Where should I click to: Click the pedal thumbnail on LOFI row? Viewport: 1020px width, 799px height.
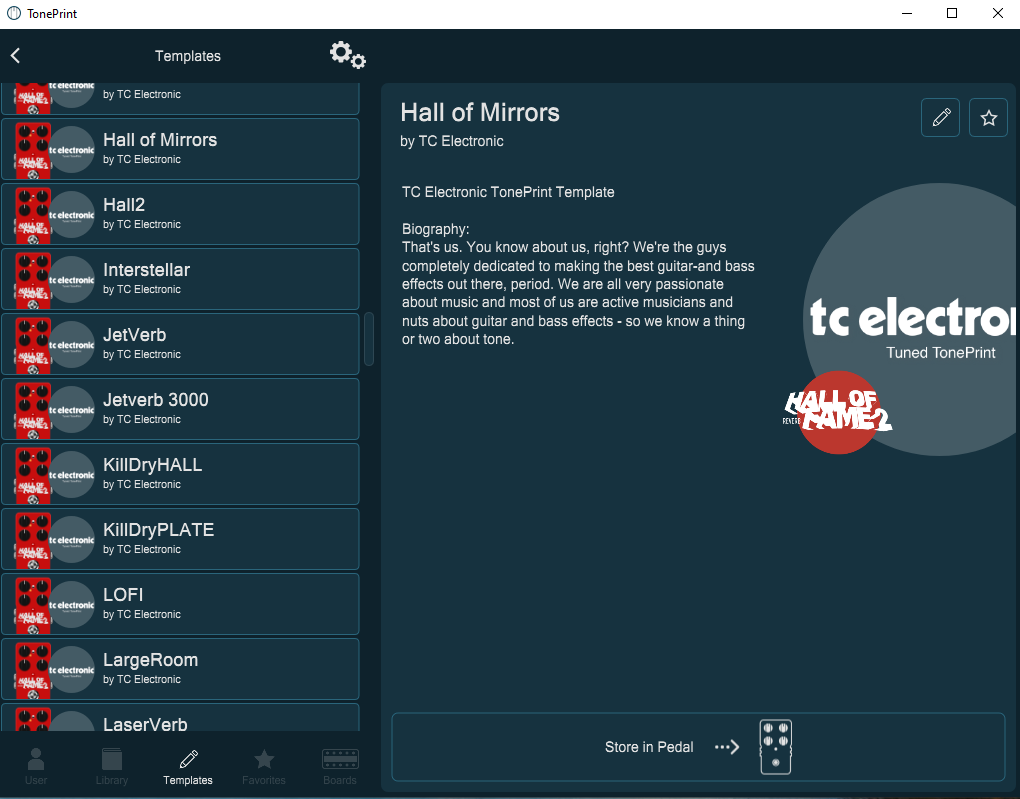click(33, 606)
